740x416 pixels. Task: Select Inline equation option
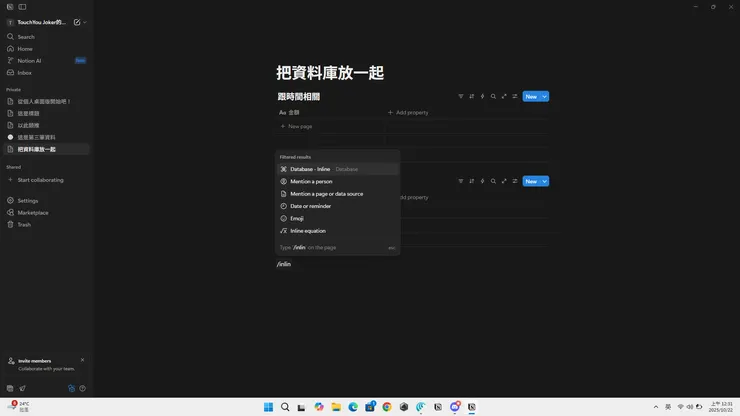coord(337,231)
